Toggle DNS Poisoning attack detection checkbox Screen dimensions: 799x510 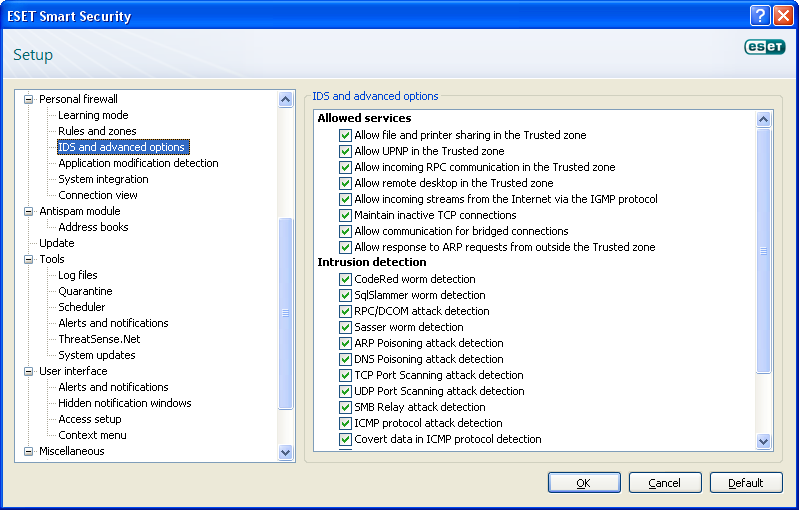click(345, 359)
